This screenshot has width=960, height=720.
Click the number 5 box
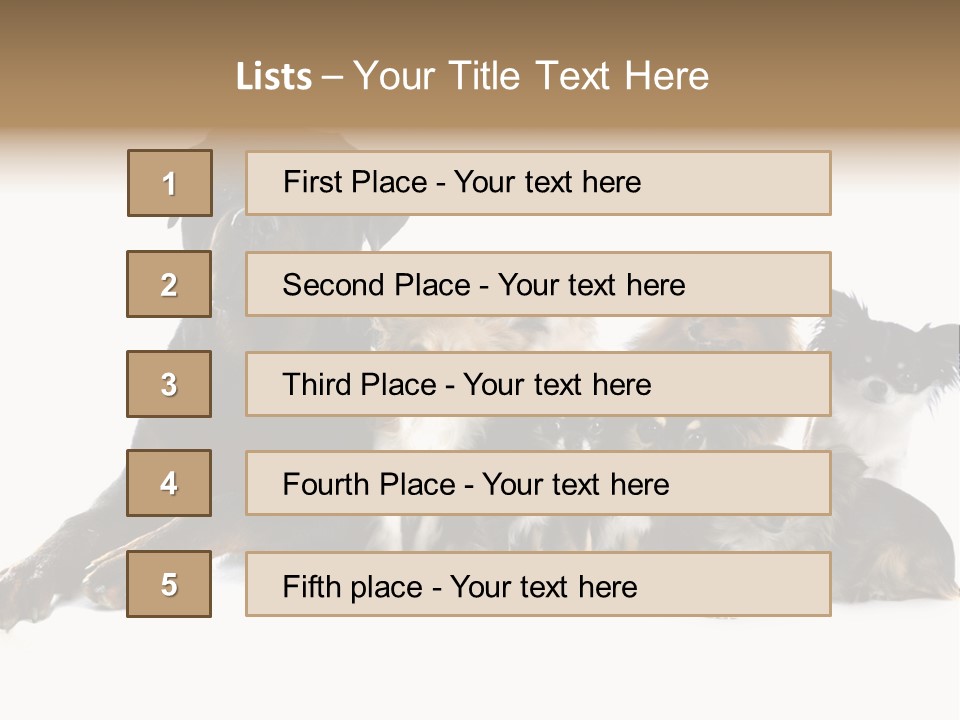coord(169,584)
